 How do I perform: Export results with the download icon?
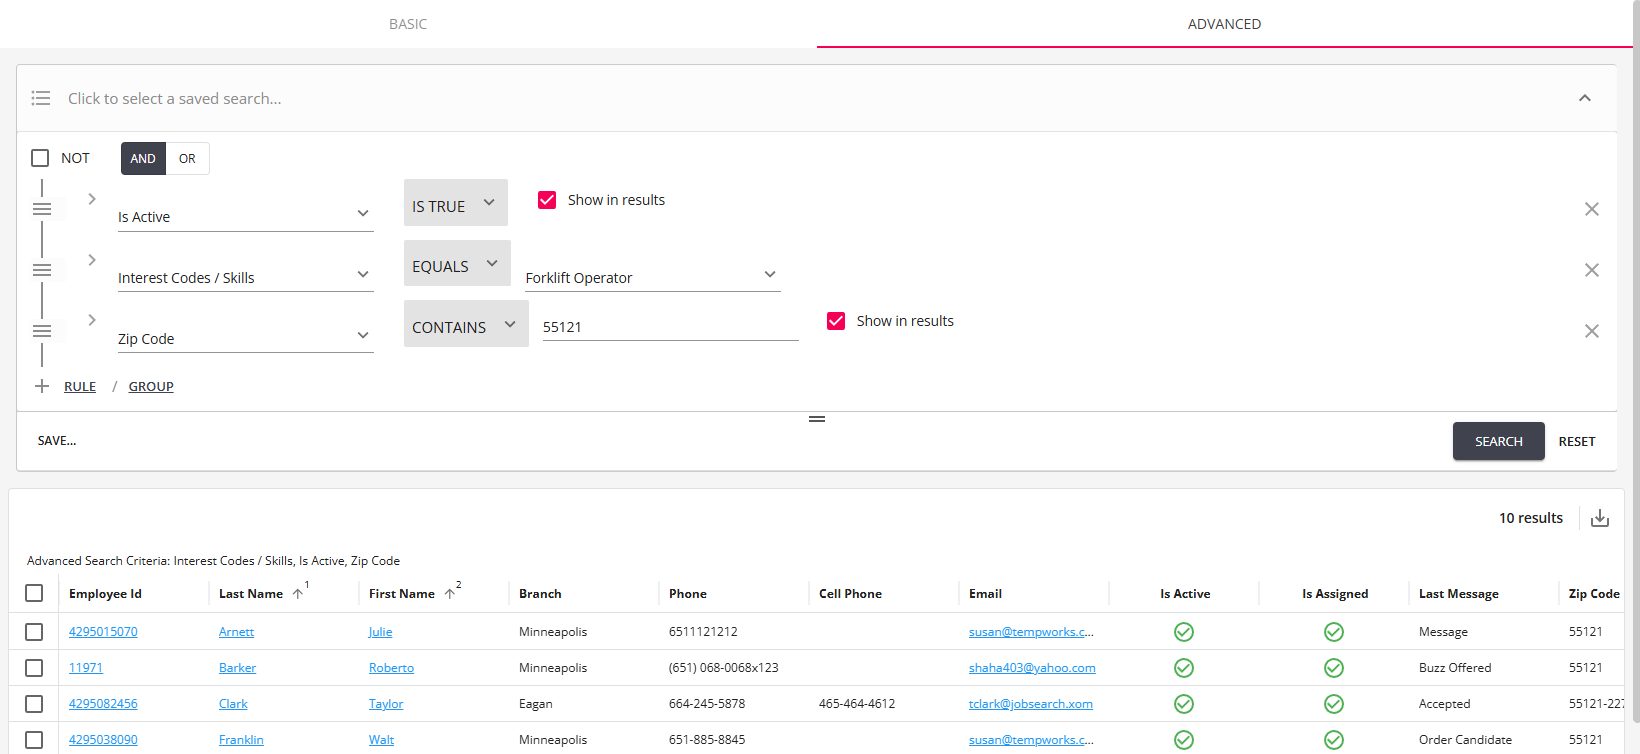click(1600, 518)
